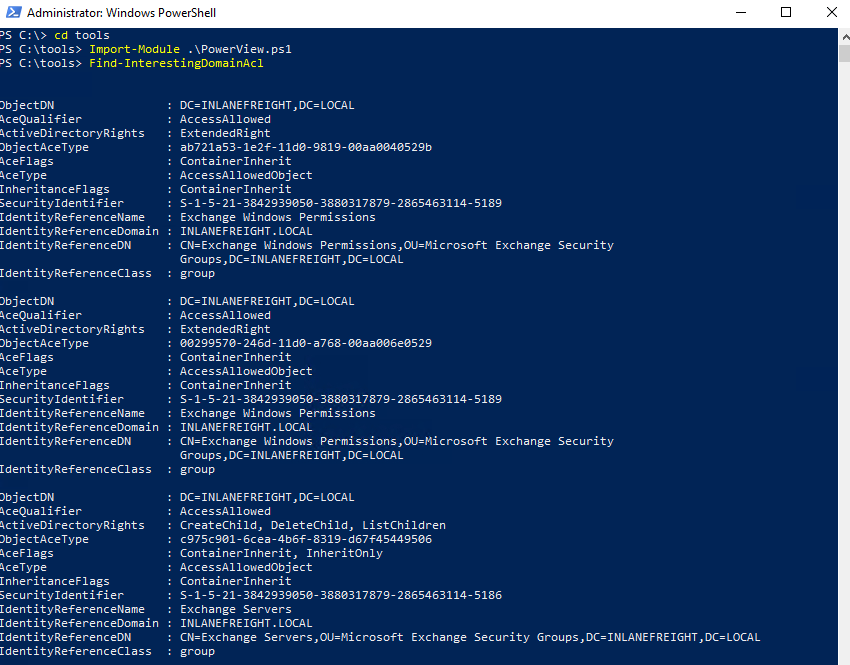Click the scrollbar up arrow
This screenshot has height=665, width=850.
(843, 37)
